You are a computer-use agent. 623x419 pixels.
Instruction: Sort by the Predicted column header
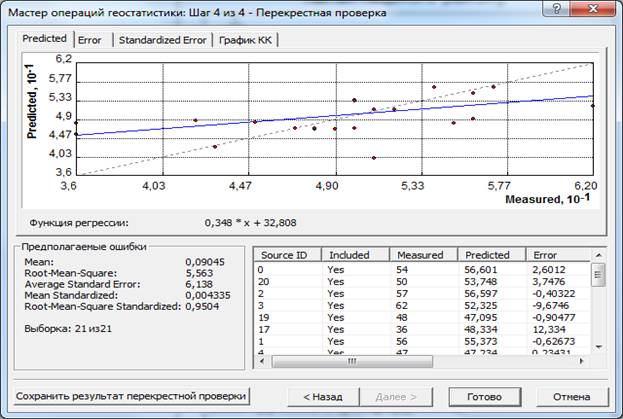491,255
